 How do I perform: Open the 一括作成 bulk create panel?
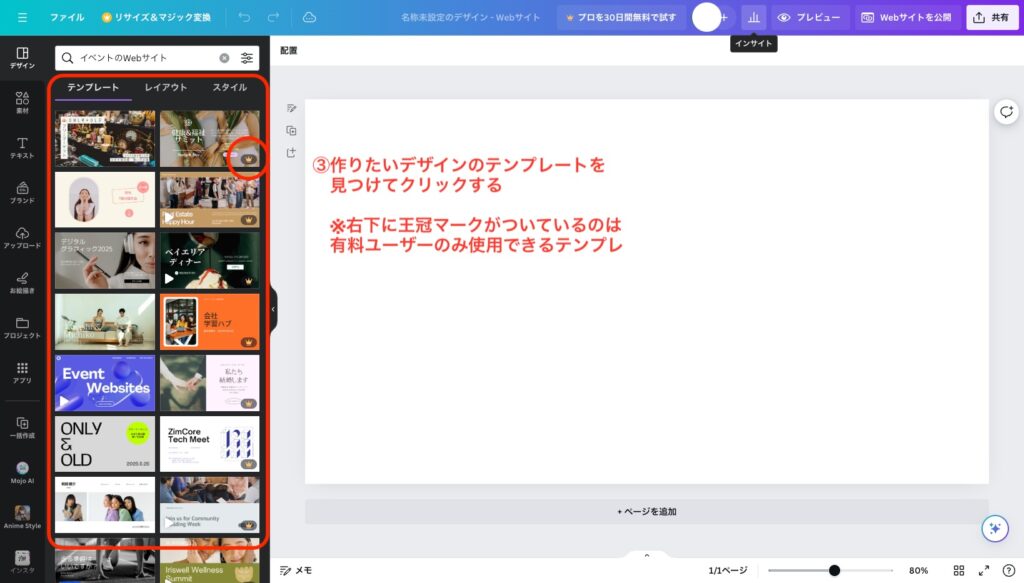pos(22,428)
